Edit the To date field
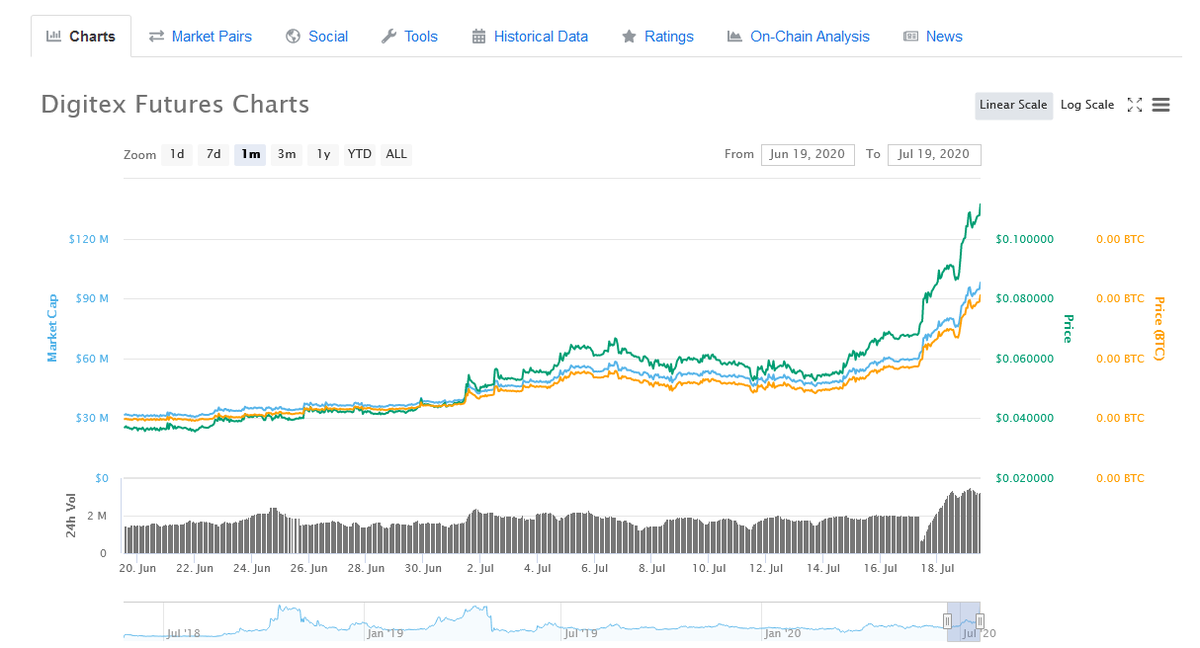 [934, 154]
